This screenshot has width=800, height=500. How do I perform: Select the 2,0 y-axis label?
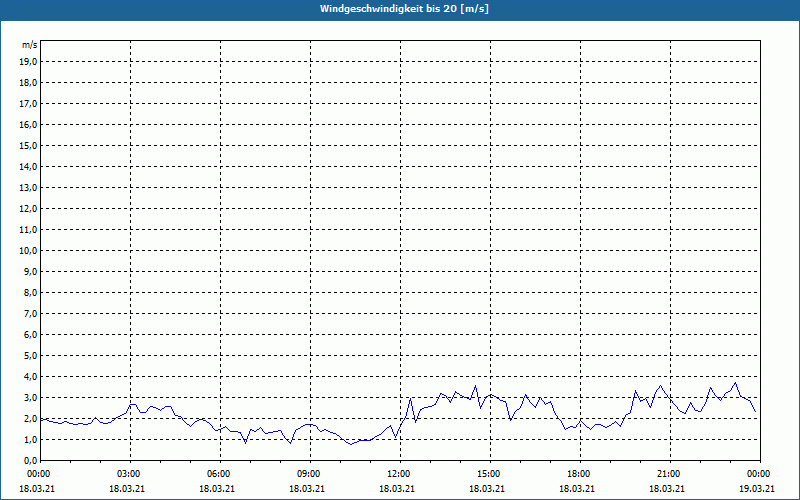tap(31, 418)
